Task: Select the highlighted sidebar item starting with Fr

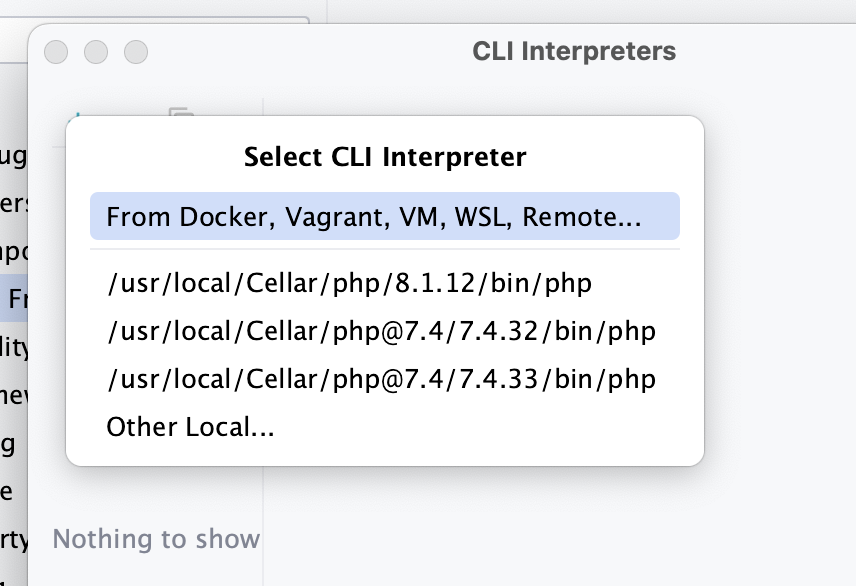Action: tap(14, 298)
